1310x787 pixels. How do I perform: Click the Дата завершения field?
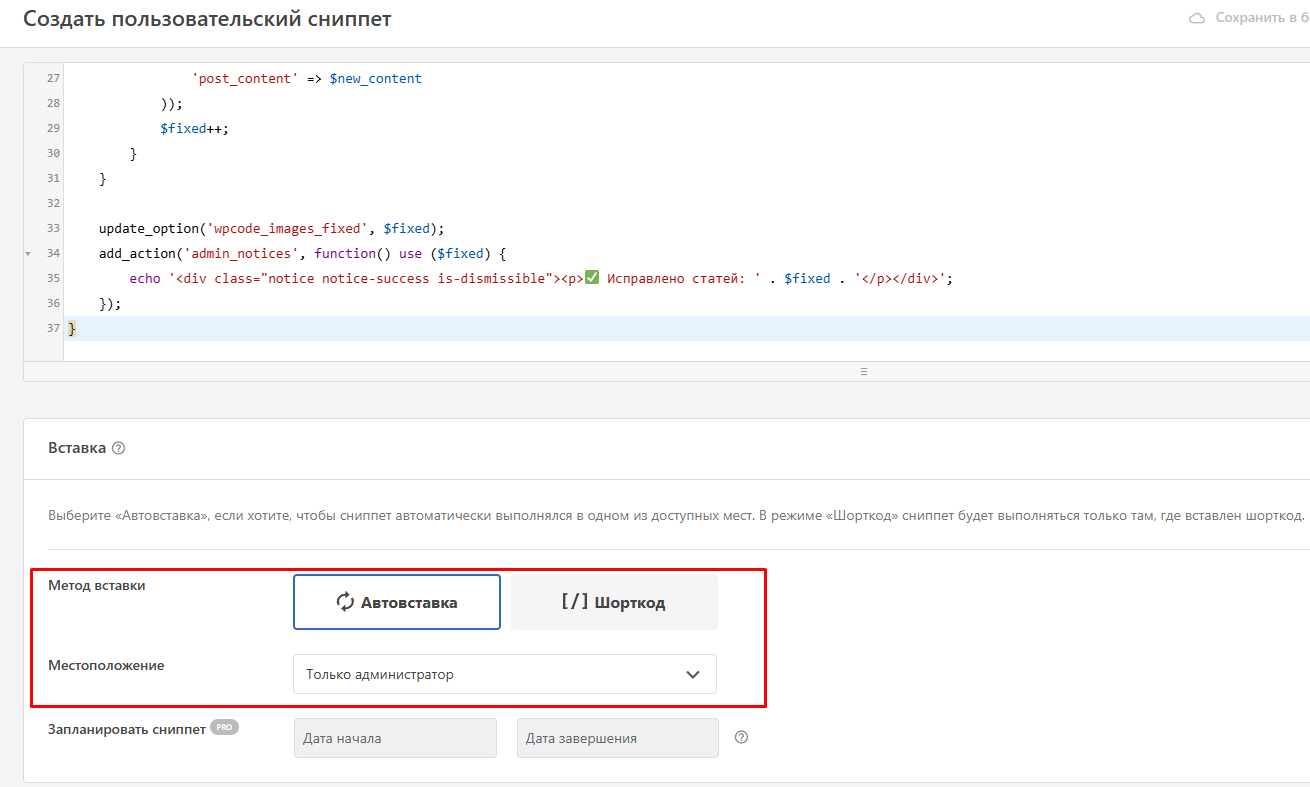click(618, 738)
